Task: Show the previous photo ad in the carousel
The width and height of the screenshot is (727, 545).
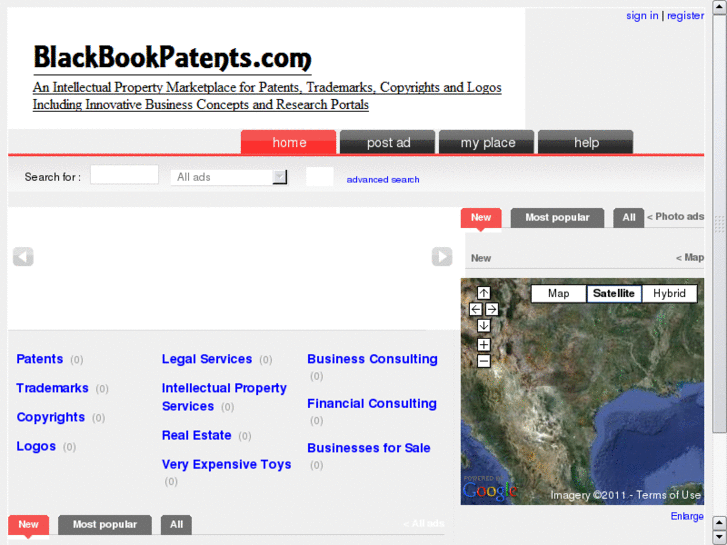Action: pyautogui.click(x=23, y=256)
